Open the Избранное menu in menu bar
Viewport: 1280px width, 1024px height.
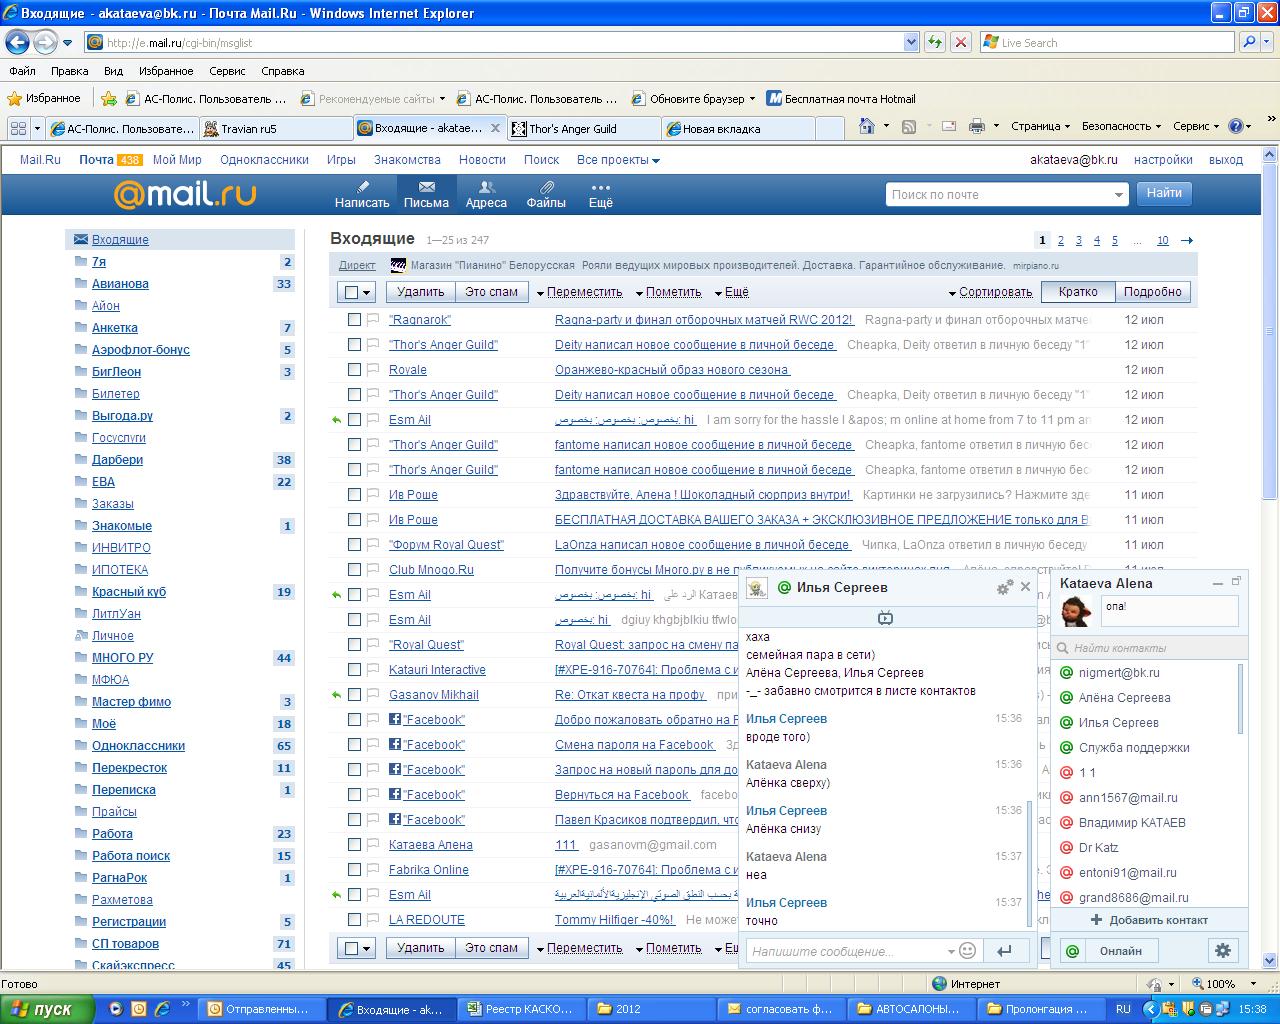pyautogui.click(x=166, y=71)
